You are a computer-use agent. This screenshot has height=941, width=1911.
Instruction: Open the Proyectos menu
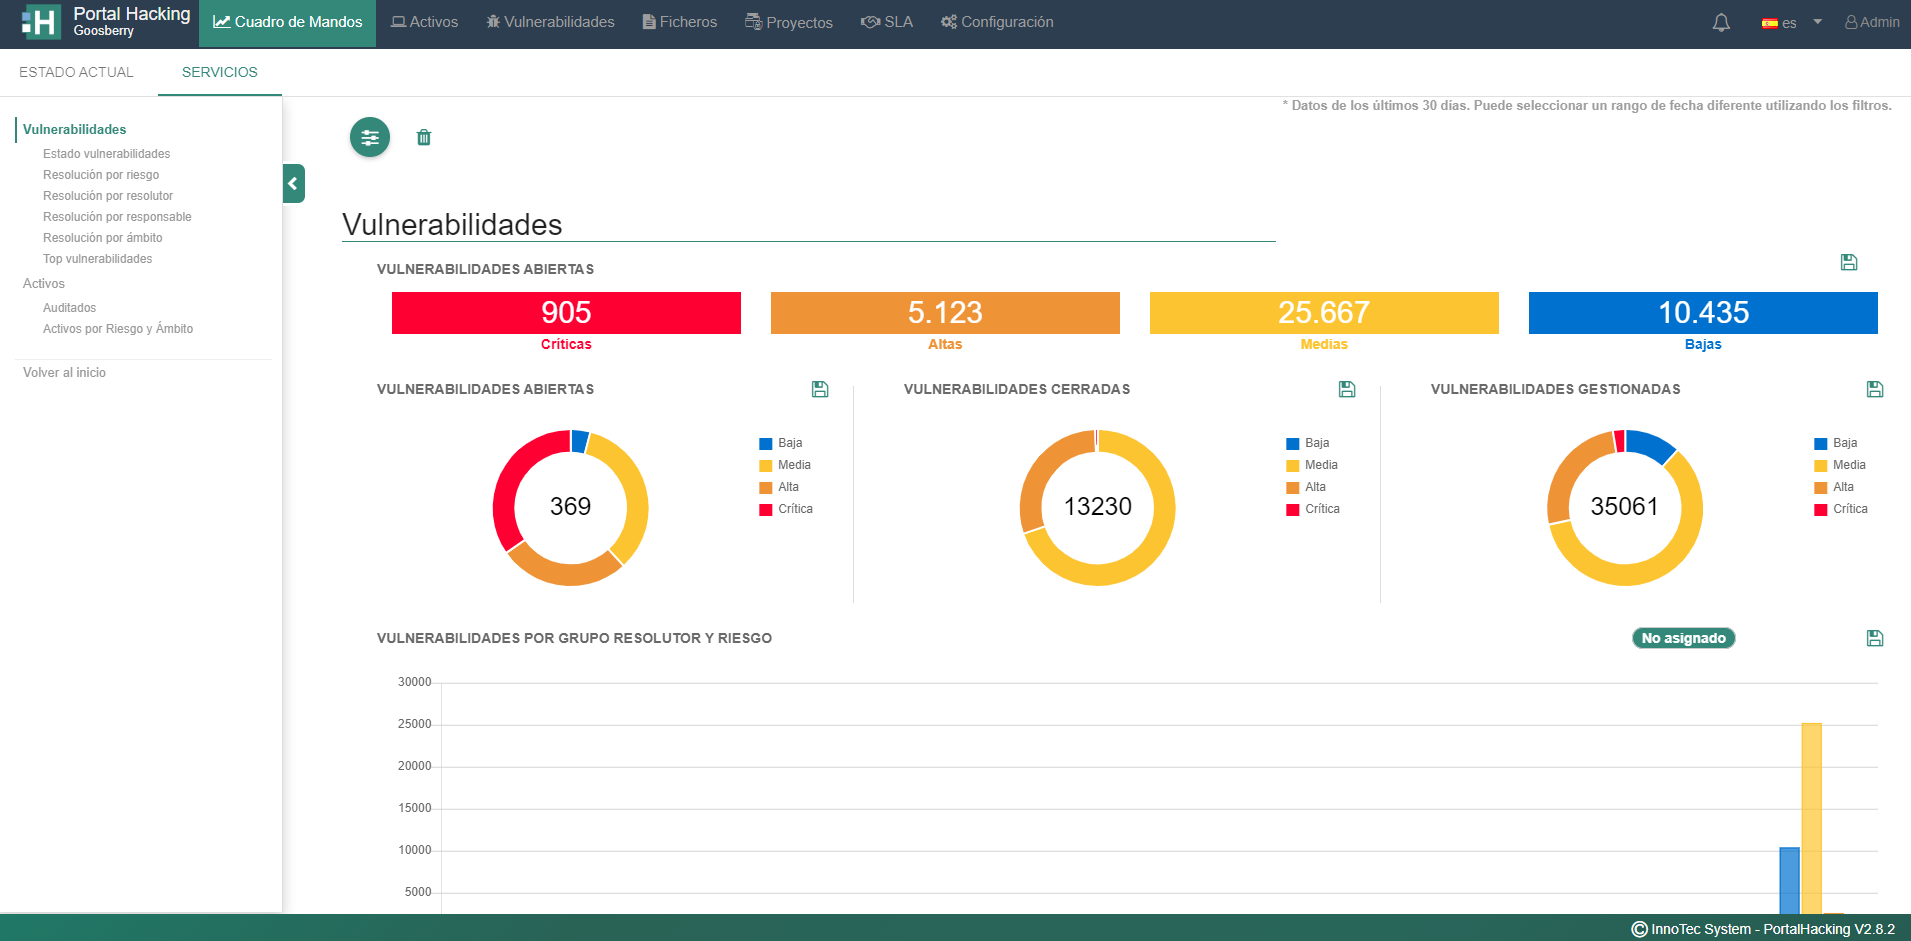[x=789, y=22]
